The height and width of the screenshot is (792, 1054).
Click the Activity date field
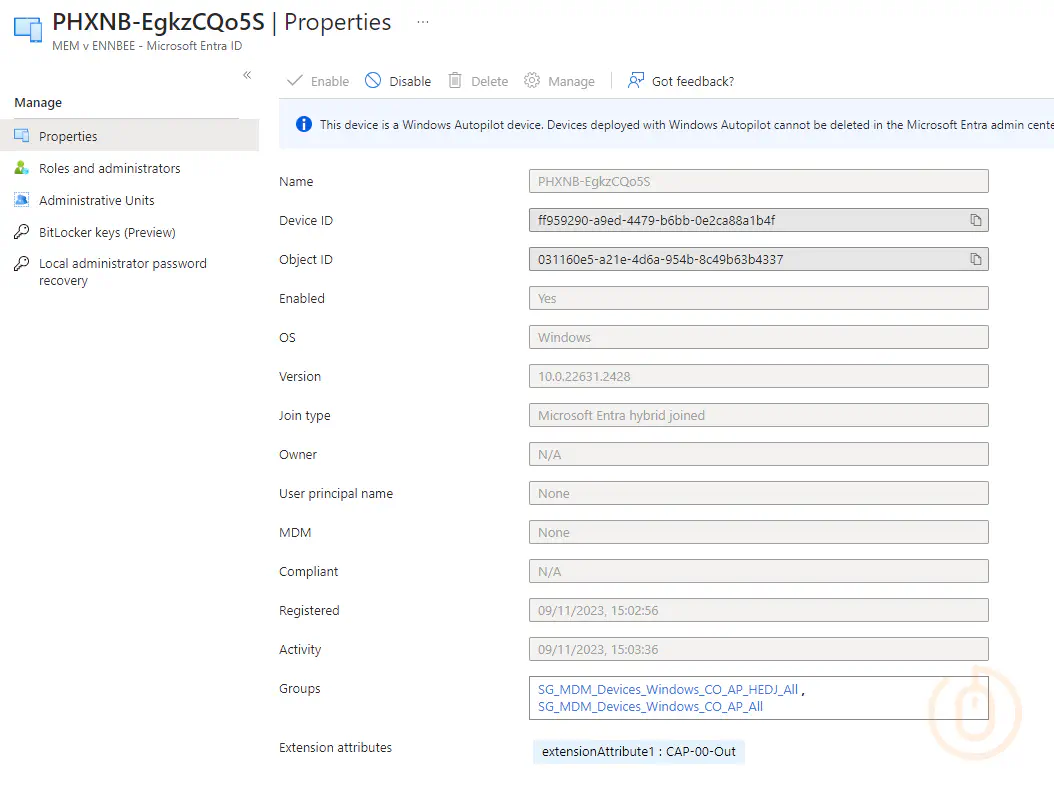click(758, 649)
